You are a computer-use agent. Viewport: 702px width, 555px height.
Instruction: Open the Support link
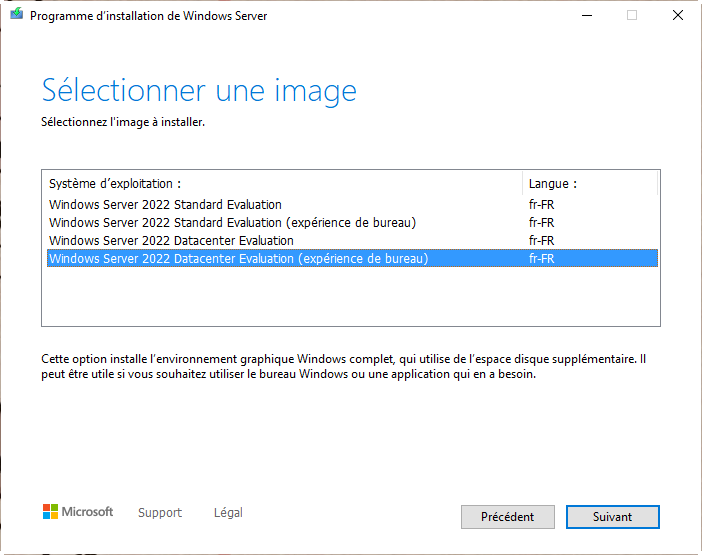[x=160, y=513]
